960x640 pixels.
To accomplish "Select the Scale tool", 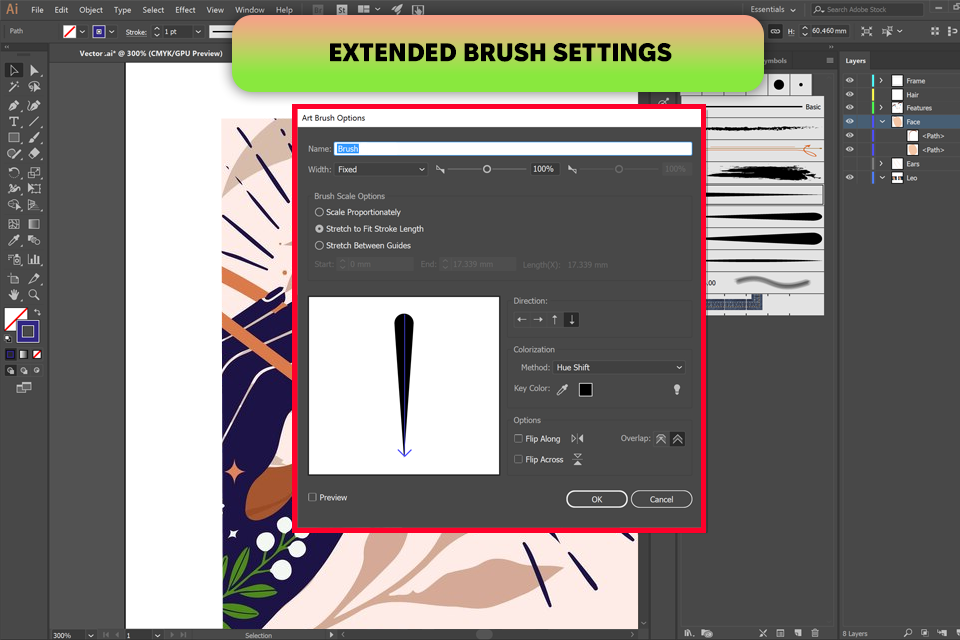I will tap(34, 173).
